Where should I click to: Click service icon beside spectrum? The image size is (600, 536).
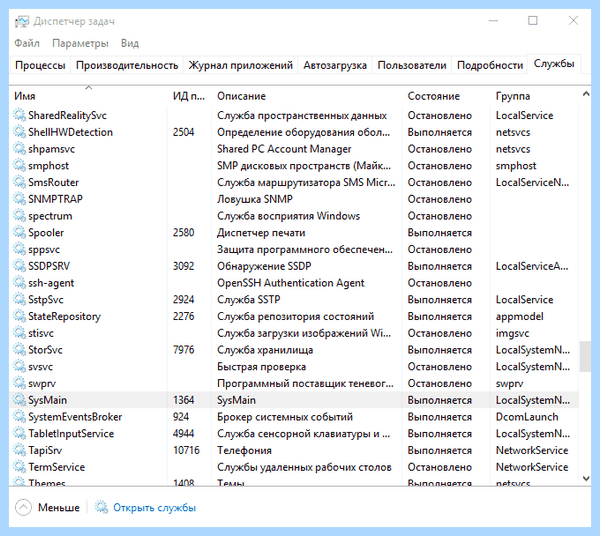20,215
